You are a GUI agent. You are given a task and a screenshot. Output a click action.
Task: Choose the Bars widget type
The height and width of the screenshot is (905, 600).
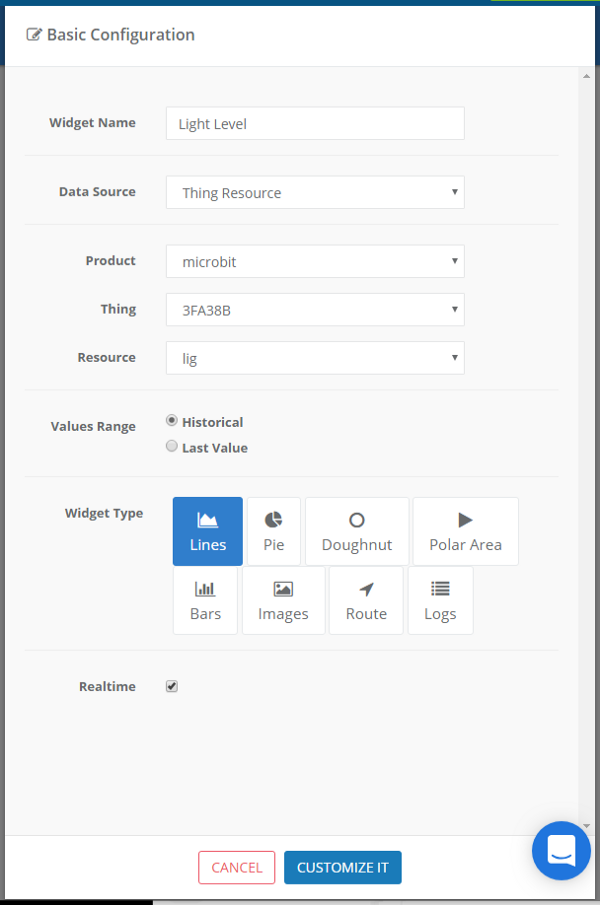[x=205, y=600]
